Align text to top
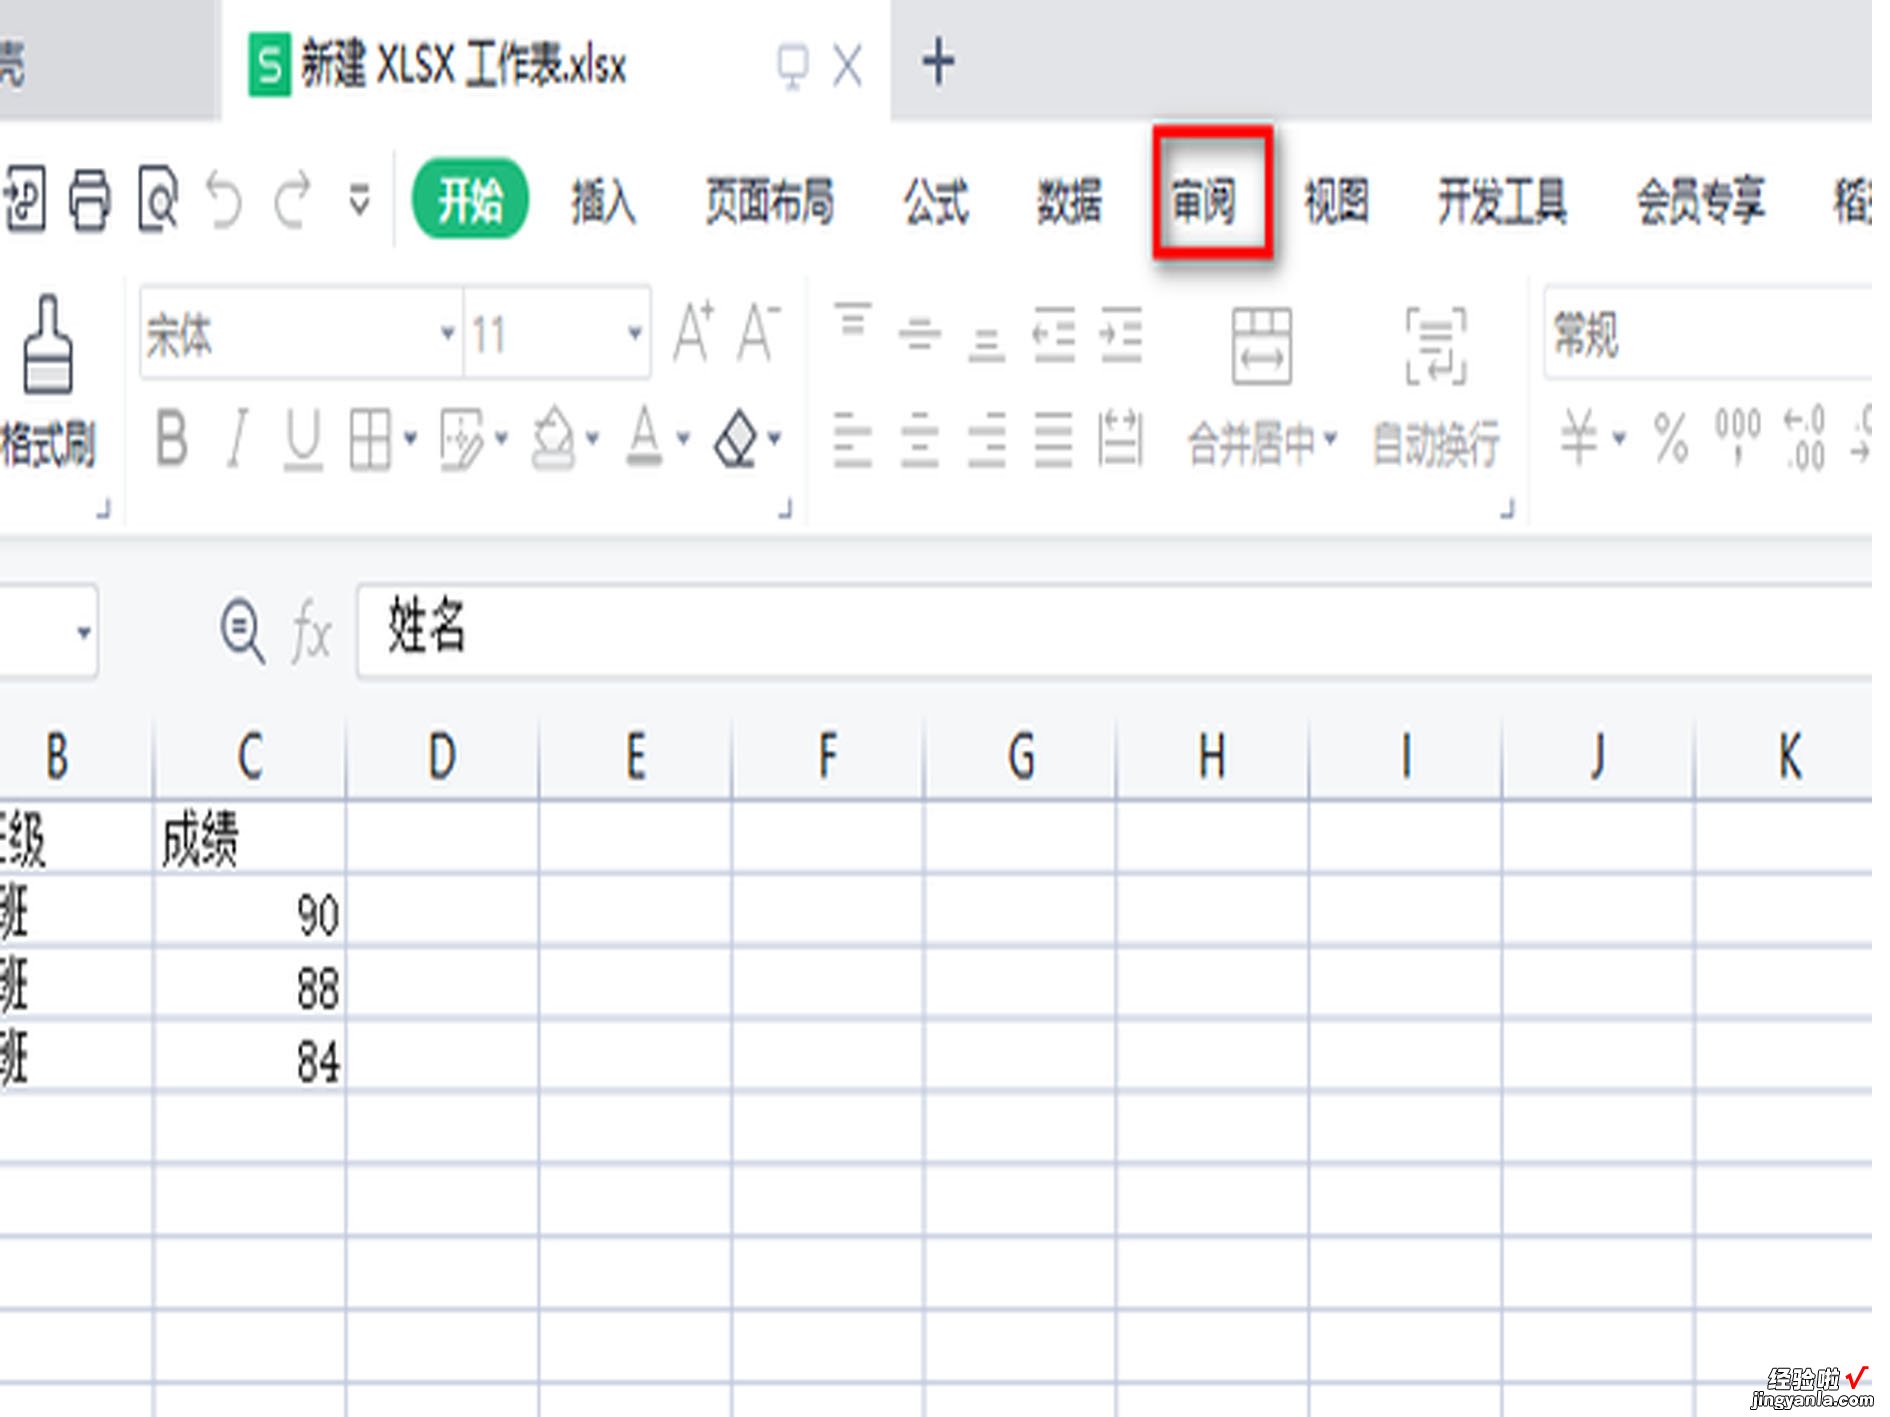This screenshot has width=1890, height=1417. (853, 320)
